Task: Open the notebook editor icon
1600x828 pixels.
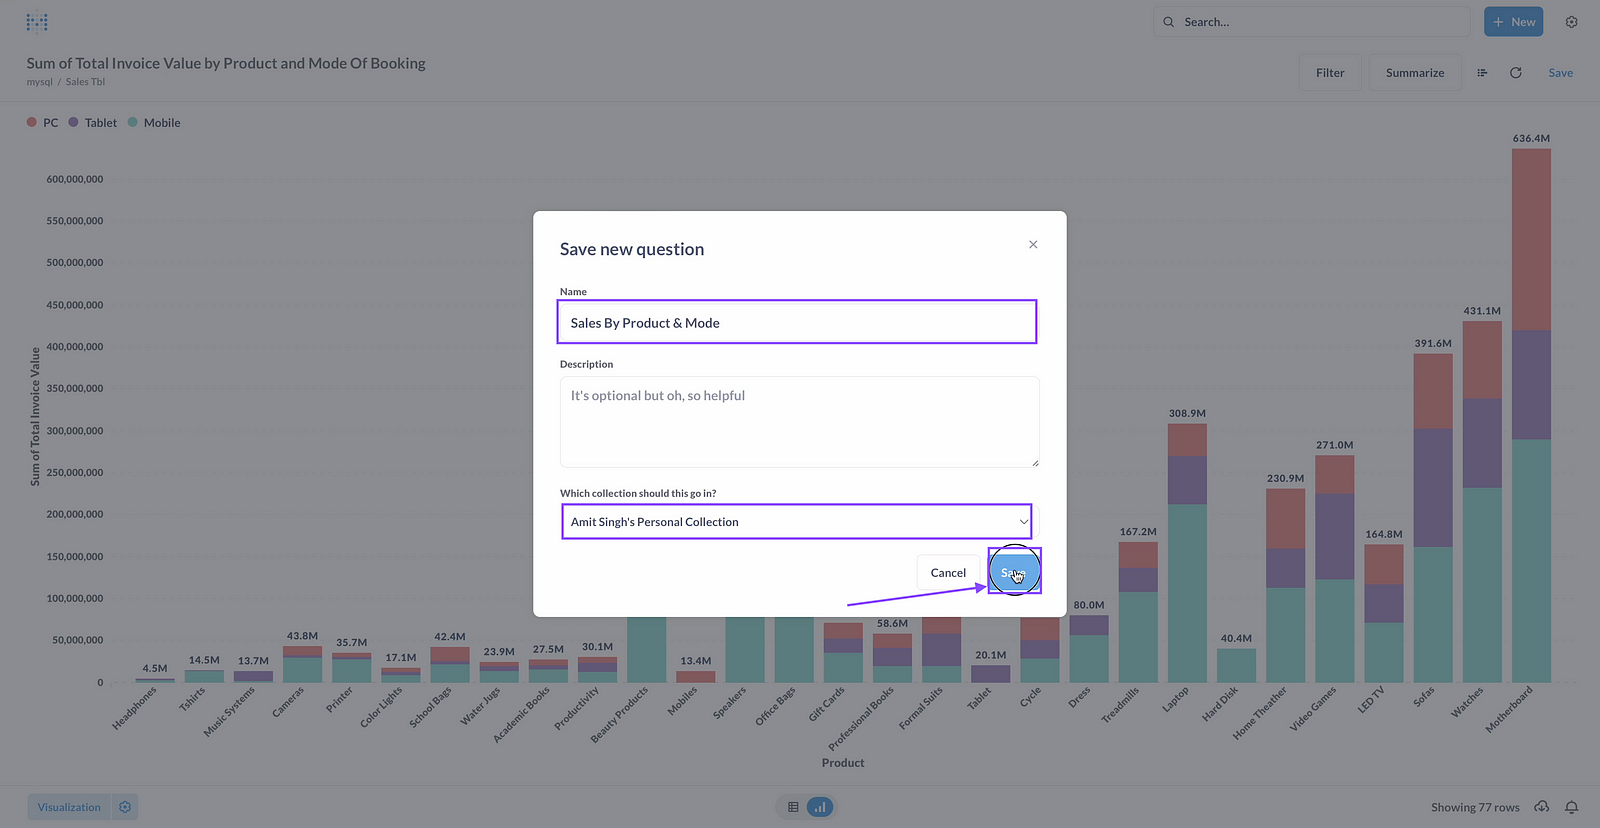Action: tap(1482, 73)
